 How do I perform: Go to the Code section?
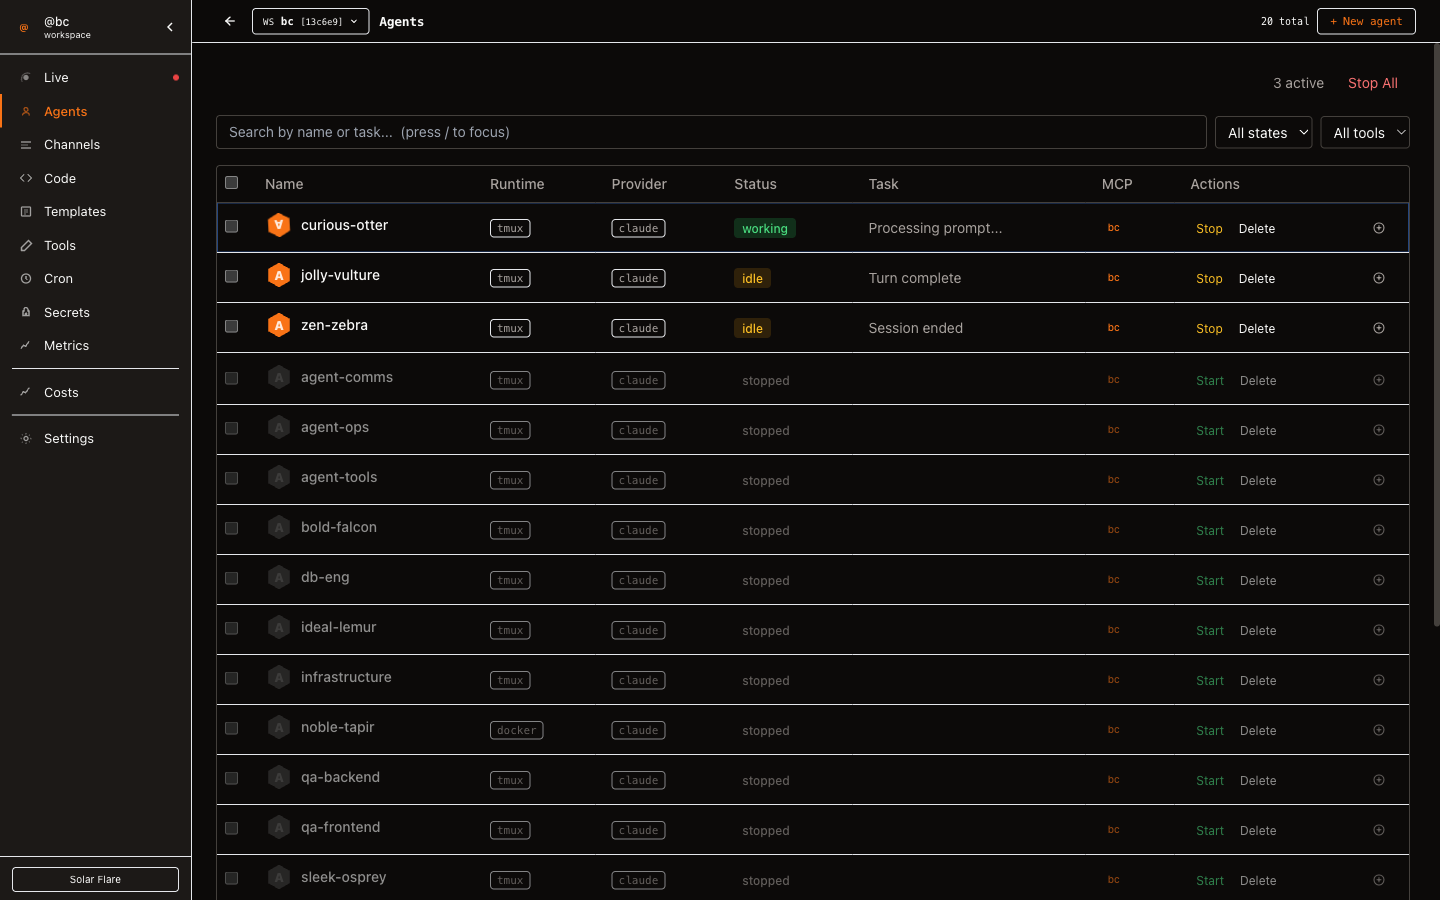(96, 178)
